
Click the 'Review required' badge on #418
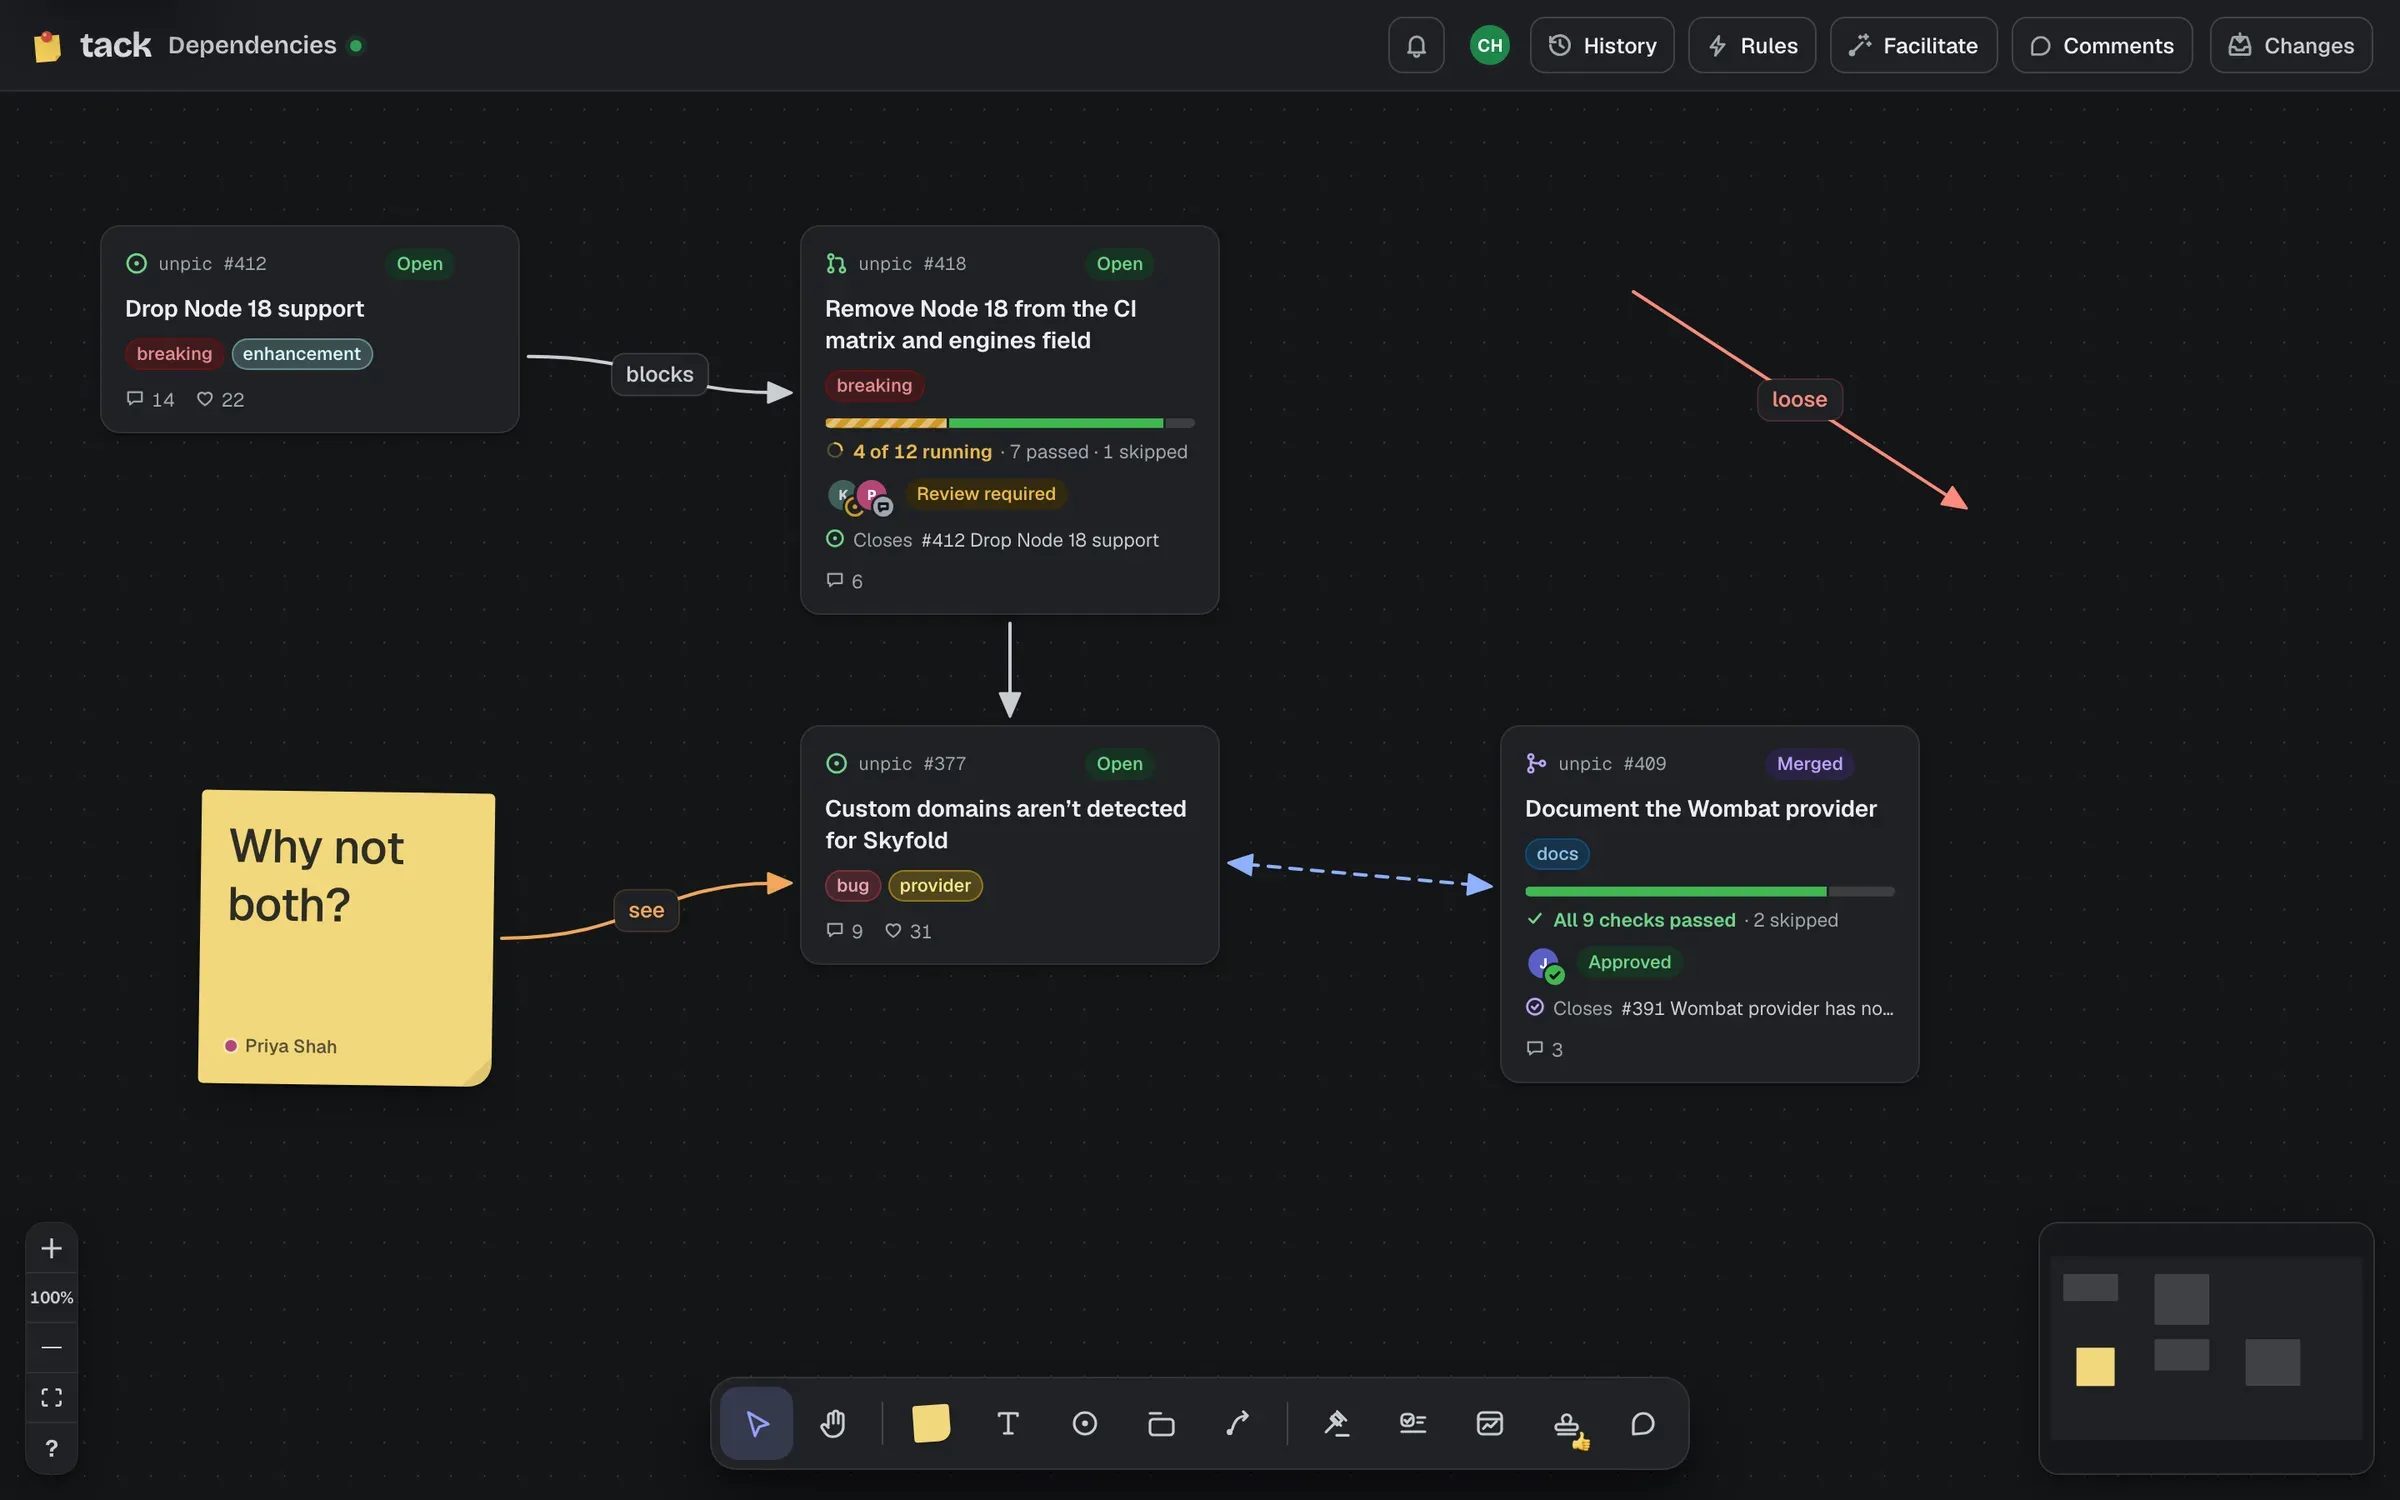click(x=986, y=493)
